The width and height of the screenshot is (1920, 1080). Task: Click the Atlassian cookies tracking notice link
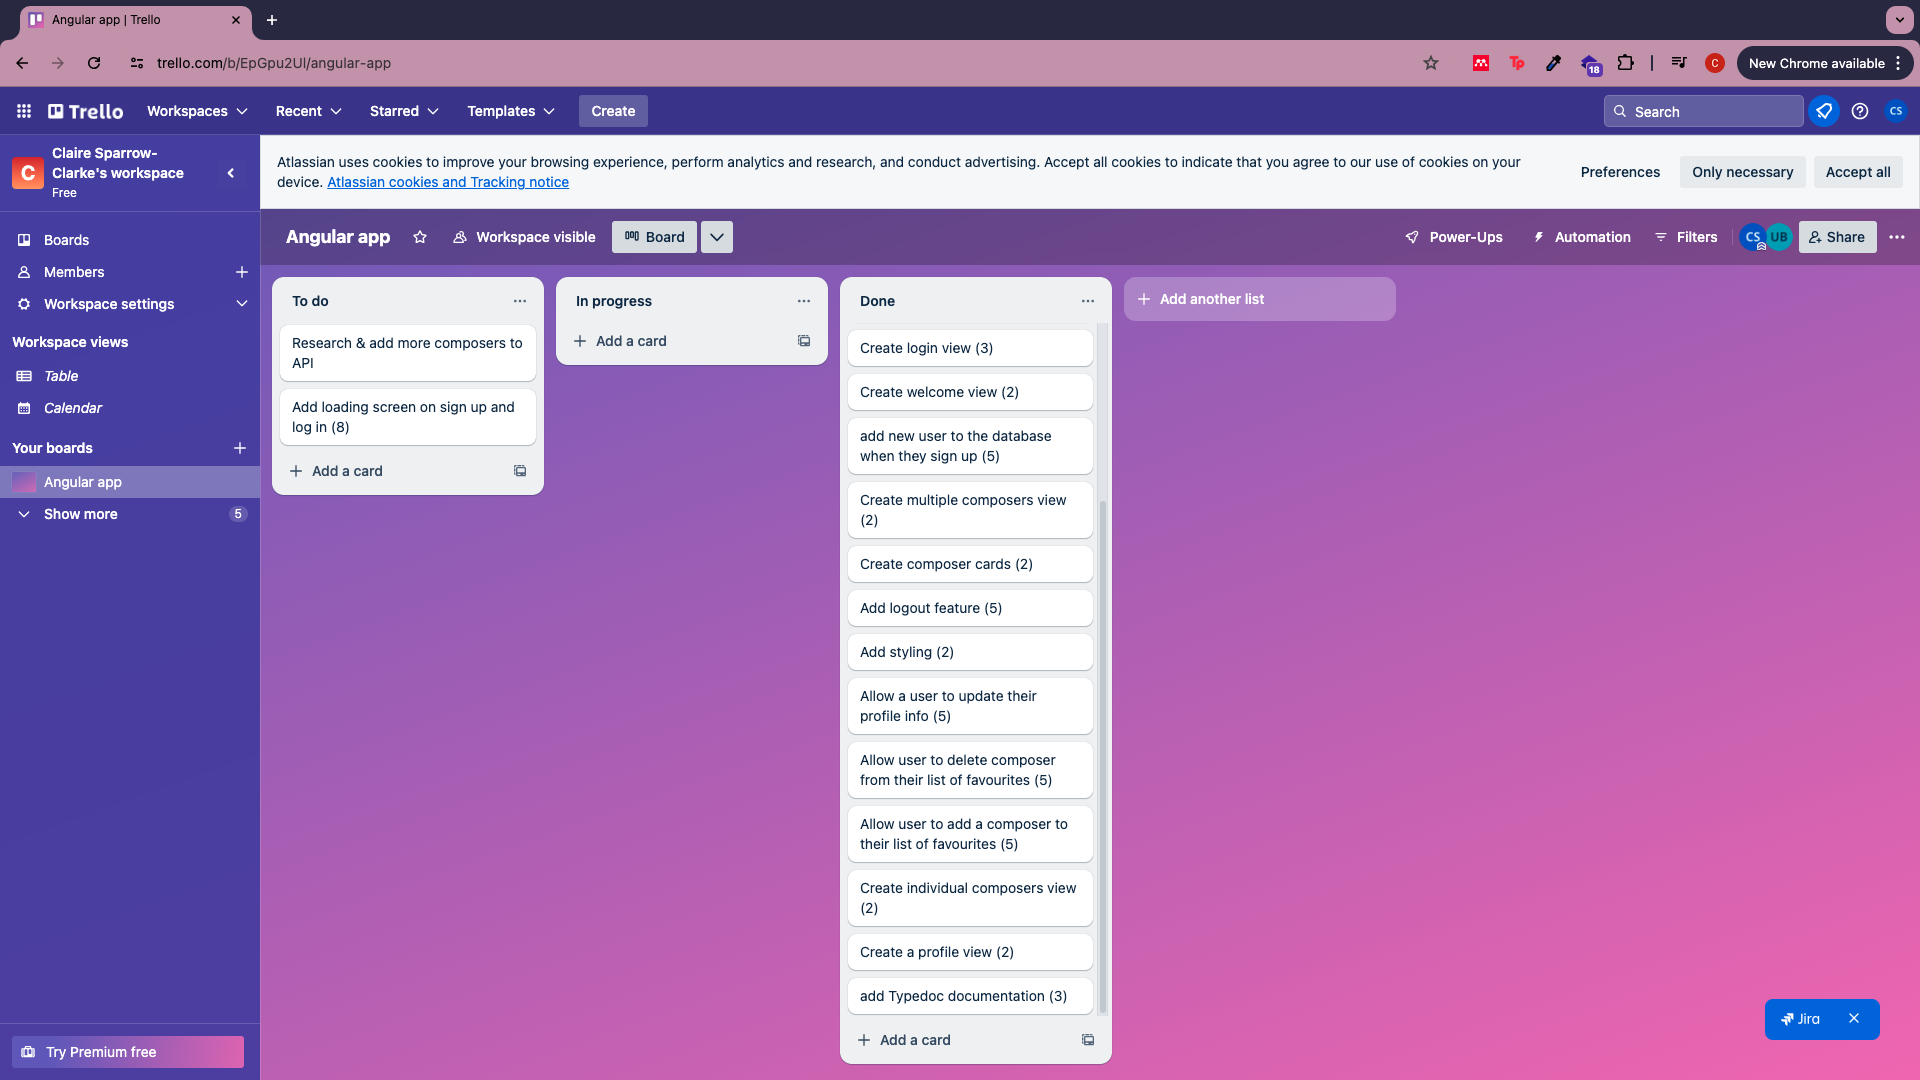click(448, 182)
